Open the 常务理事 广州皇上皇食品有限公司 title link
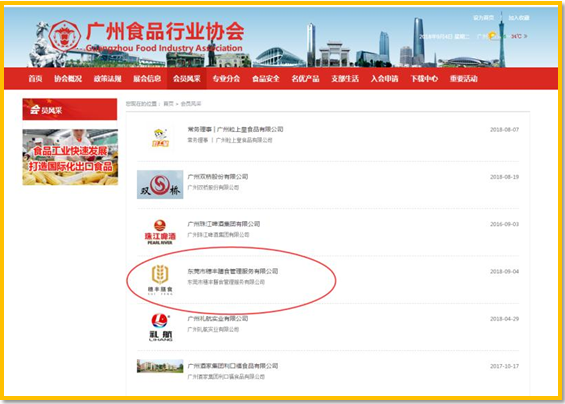The image size is (565, 404). click(235, 129)
